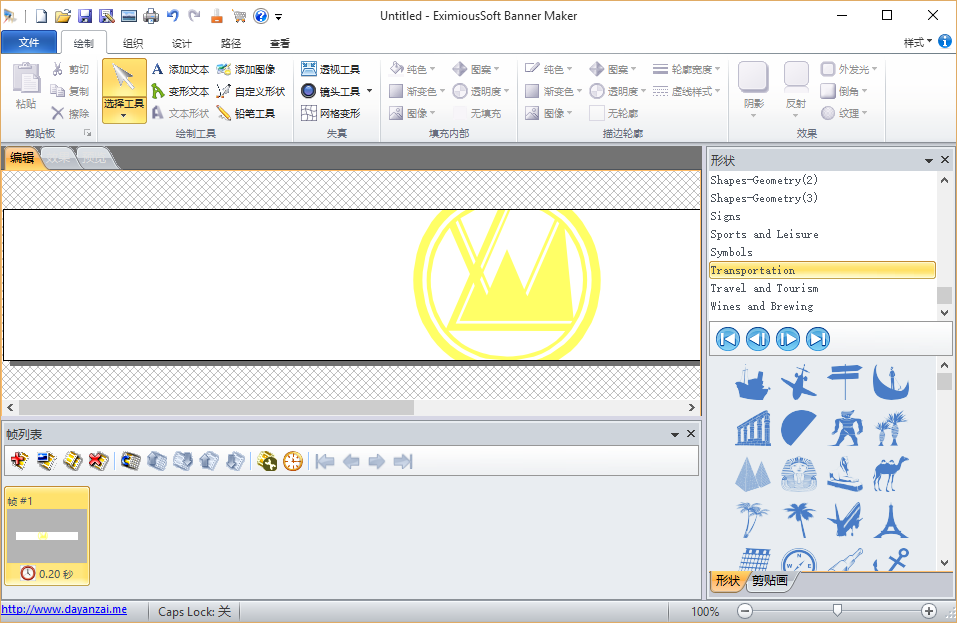Click the canvas horizontal scrollbar
The height and width of the screenshot is (623, 957).
pos(217,407)
